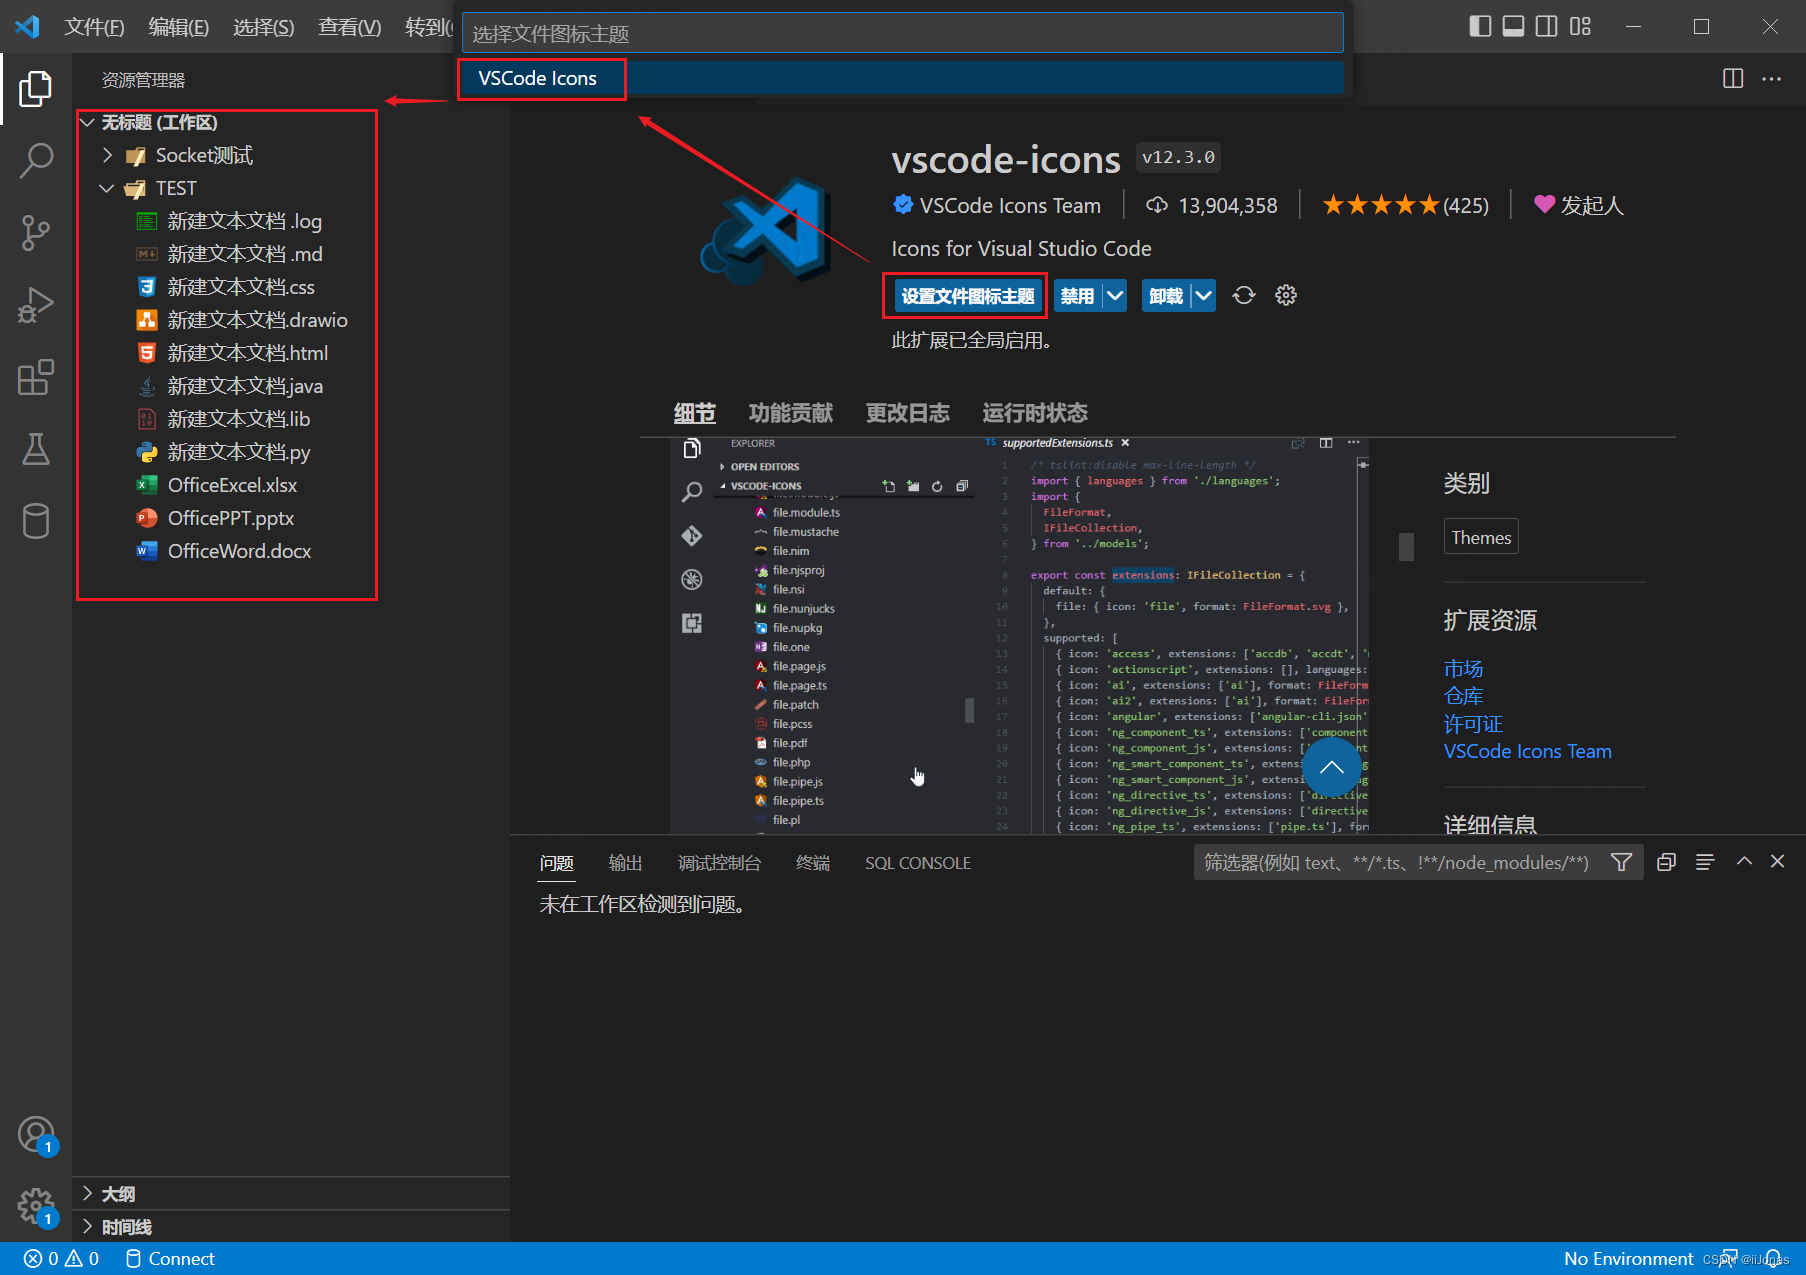Expand the Socket测试 folder
The width and height of the screenshot is (1806, 1275).
108,155
